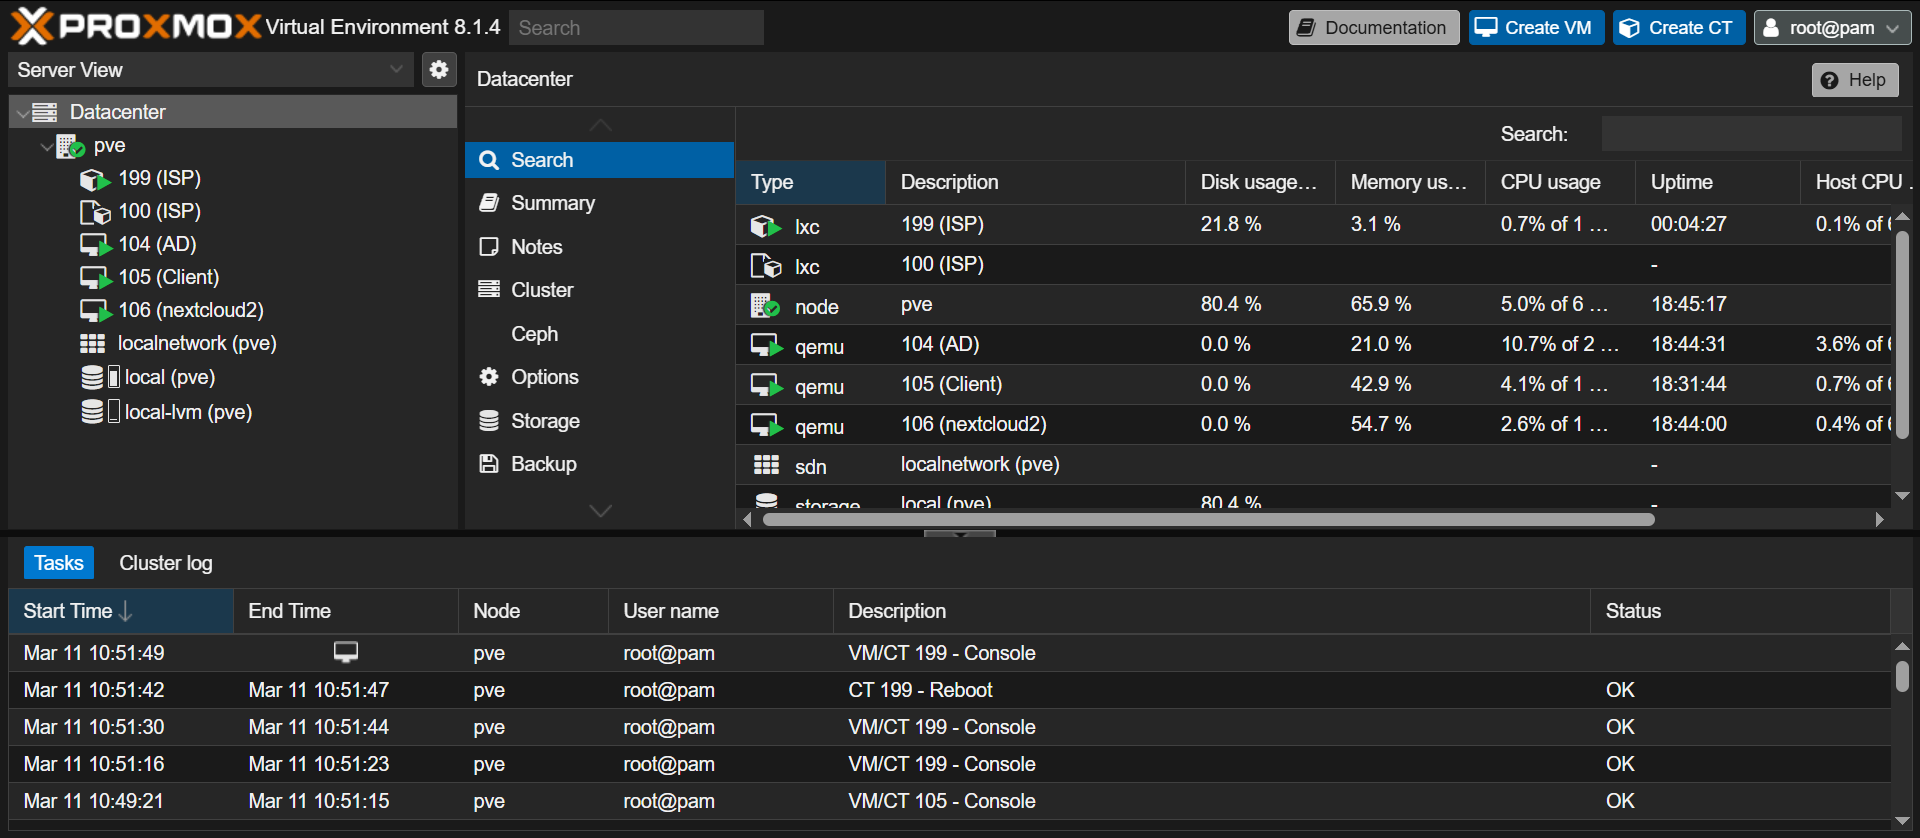Open the Server View dropdown
Screen dimensions: 1920x838
point(397,70)
